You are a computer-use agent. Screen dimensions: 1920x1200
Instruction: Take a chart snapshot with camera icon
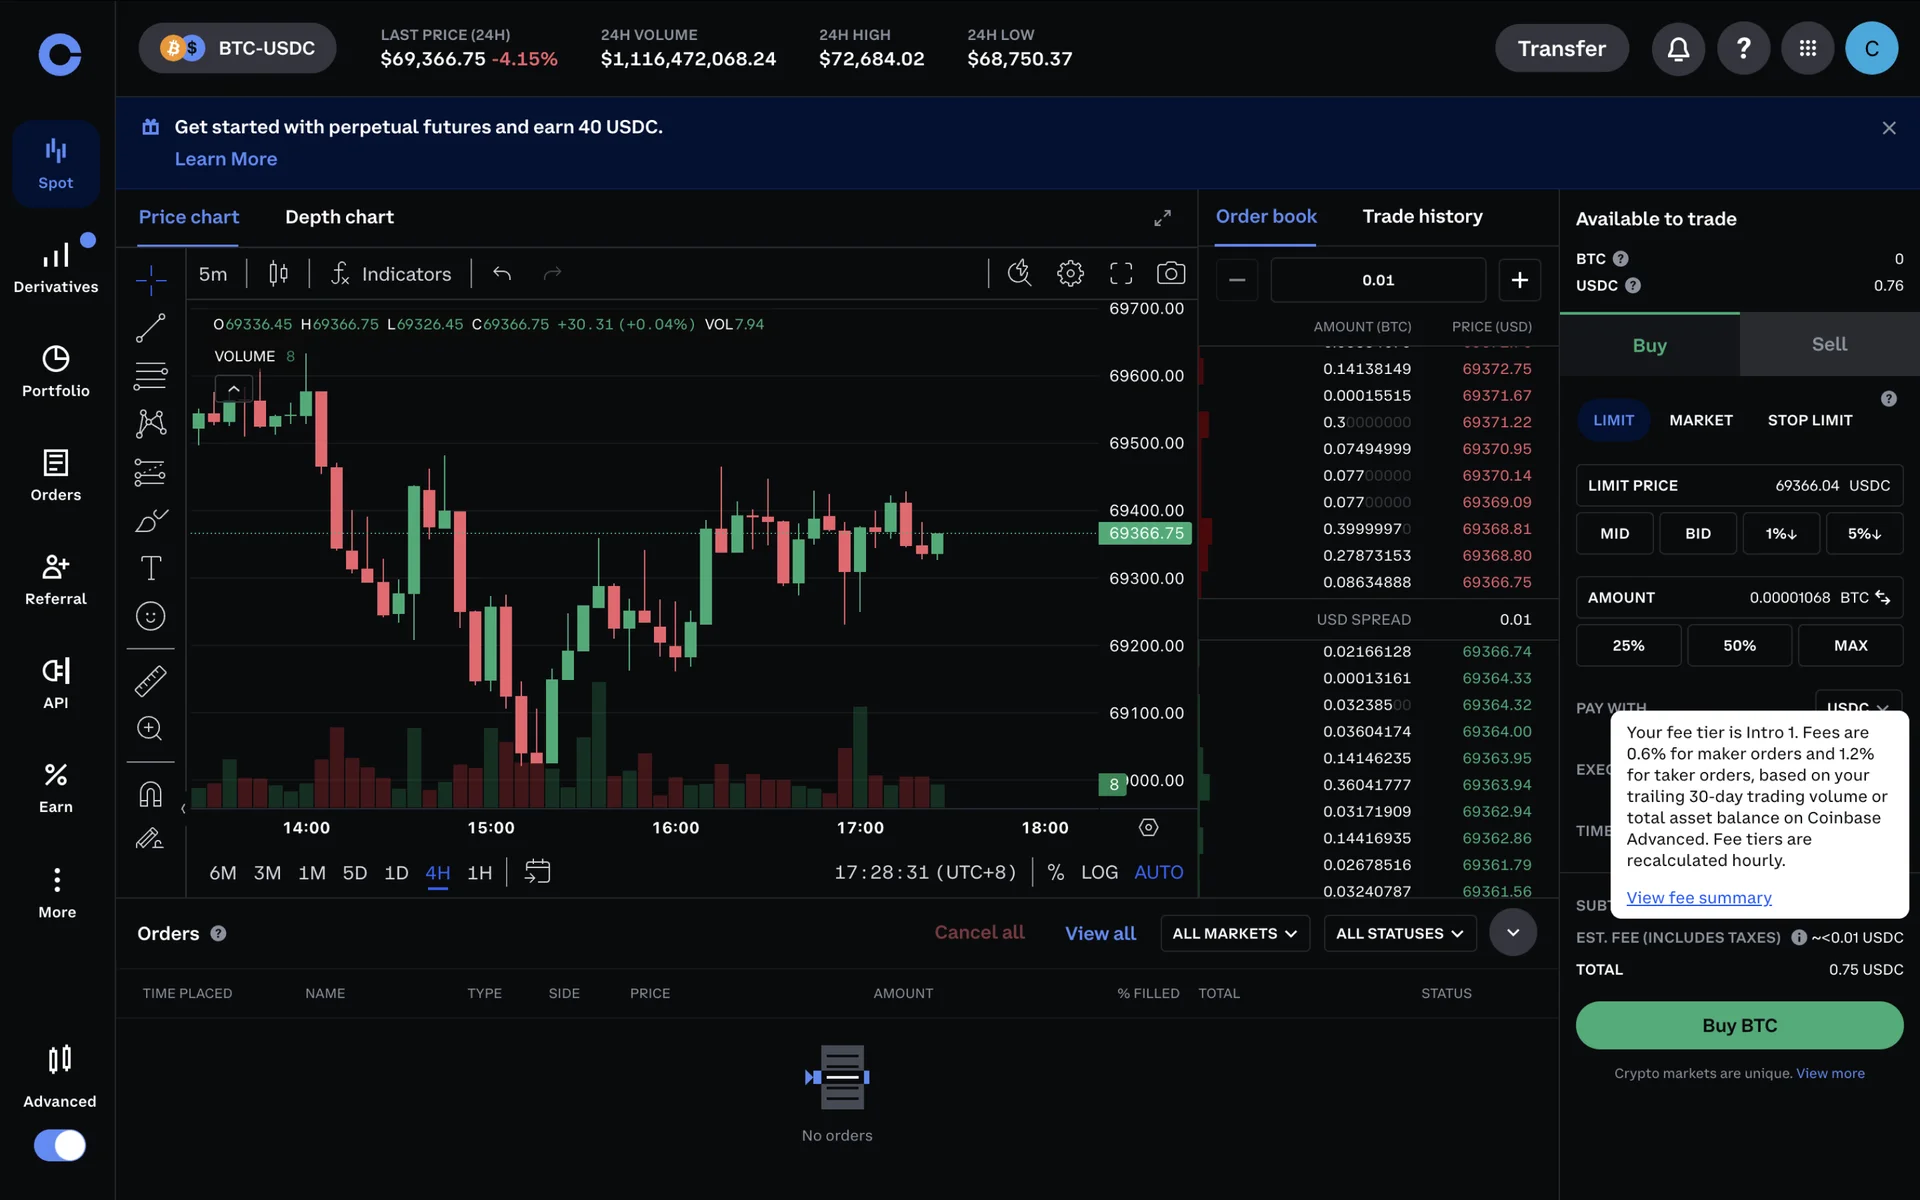[1170, 273]
